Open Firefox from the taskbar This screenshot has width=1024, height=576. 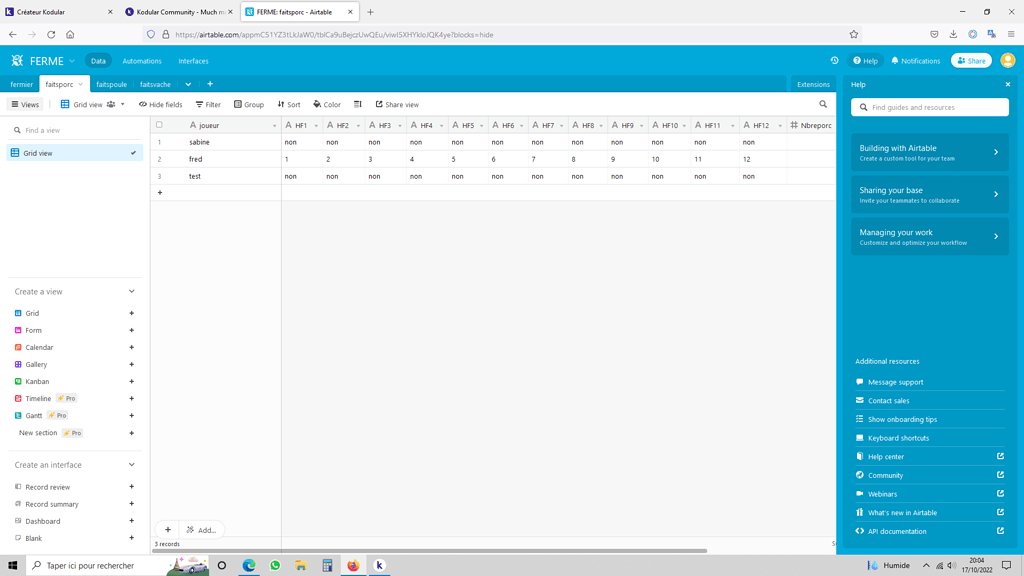click(353, 565)
